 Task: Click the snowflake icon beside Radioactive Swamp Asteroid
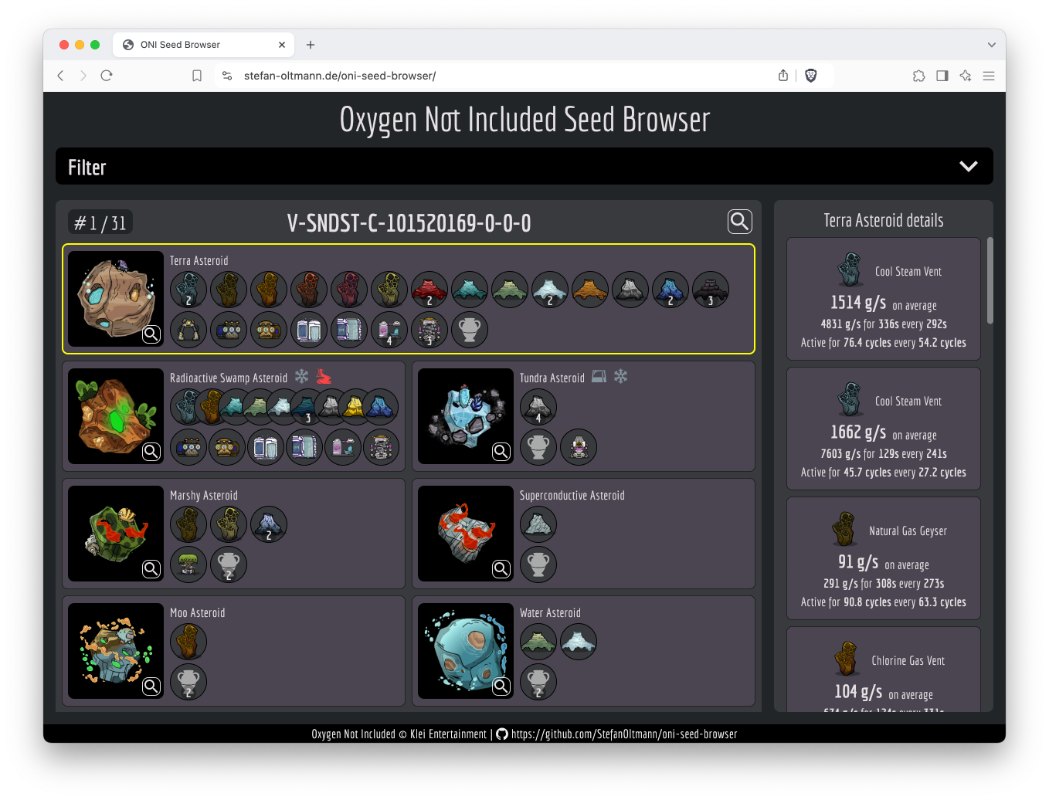pos(302,376)
